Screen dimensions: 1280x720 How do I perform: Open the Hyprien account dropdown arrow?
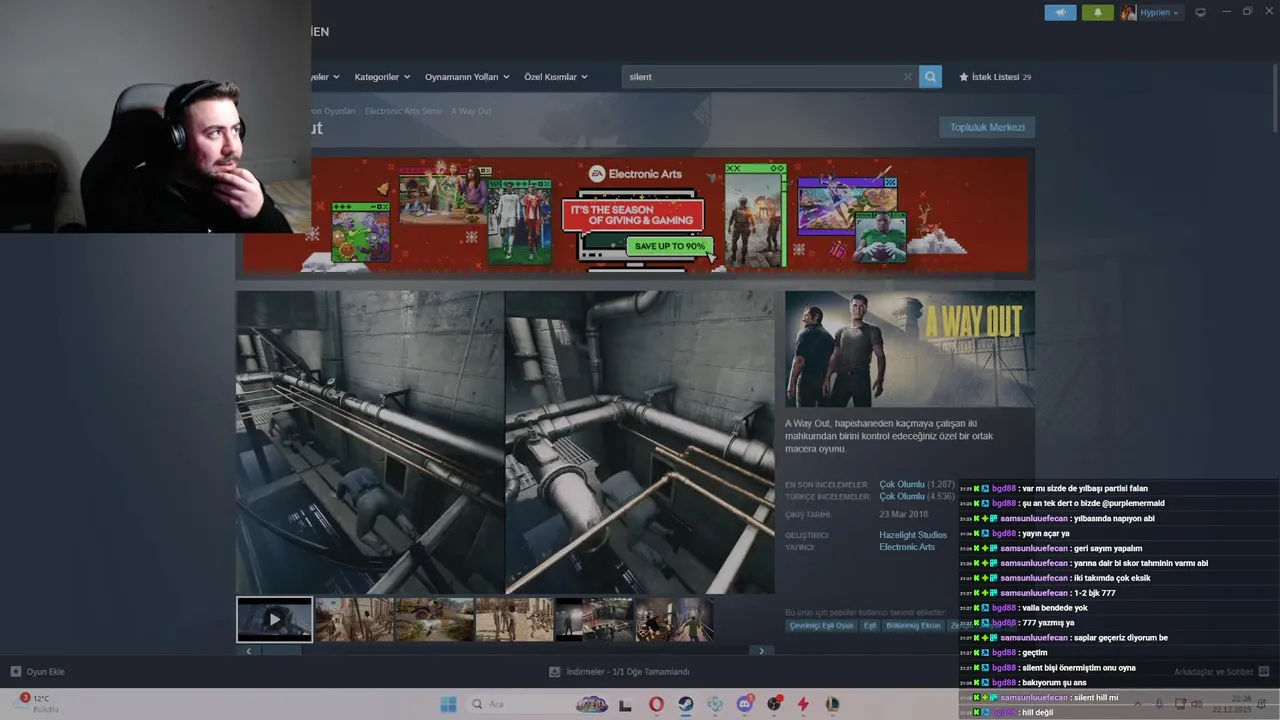click(x=1175, y=13)
